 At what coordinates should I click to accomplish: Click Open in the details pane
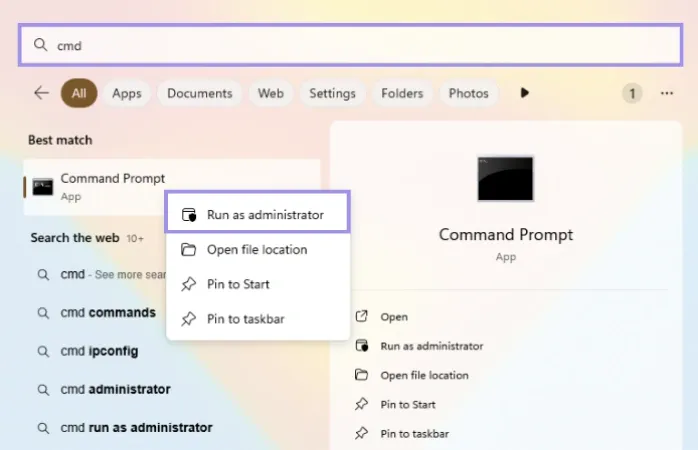[x=394, y=317]
